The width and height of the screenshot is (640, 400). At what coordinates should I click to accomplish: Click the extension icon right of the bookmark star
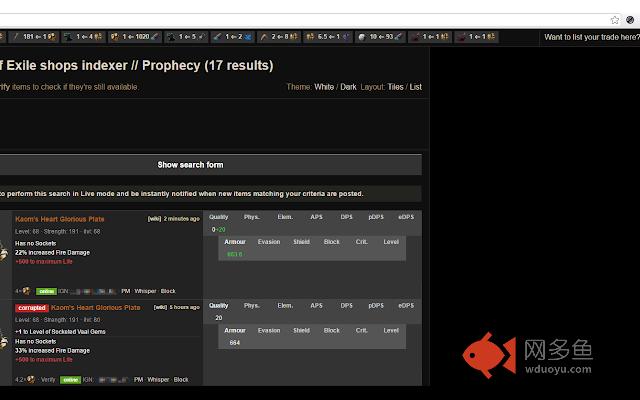point(630,20)
